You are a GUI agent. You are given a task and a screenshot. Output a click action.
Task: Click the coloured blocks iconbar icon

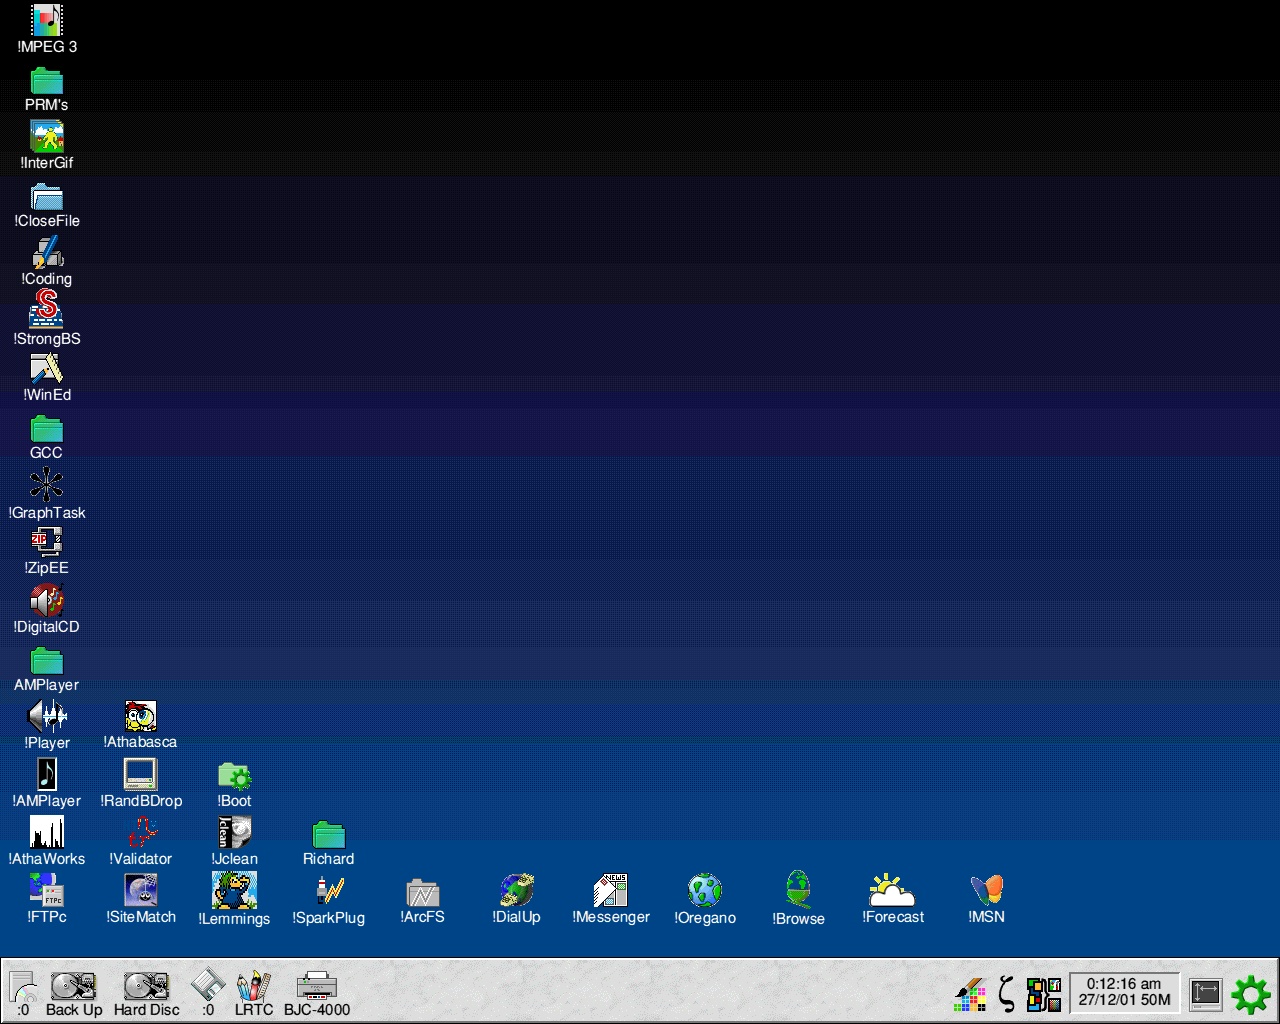pyautogui.click(x=1044, y=994)
